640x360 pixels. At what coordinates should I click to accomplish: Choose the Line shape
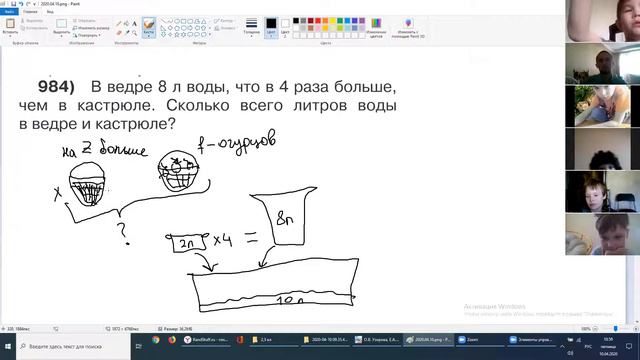coord(163,21)
